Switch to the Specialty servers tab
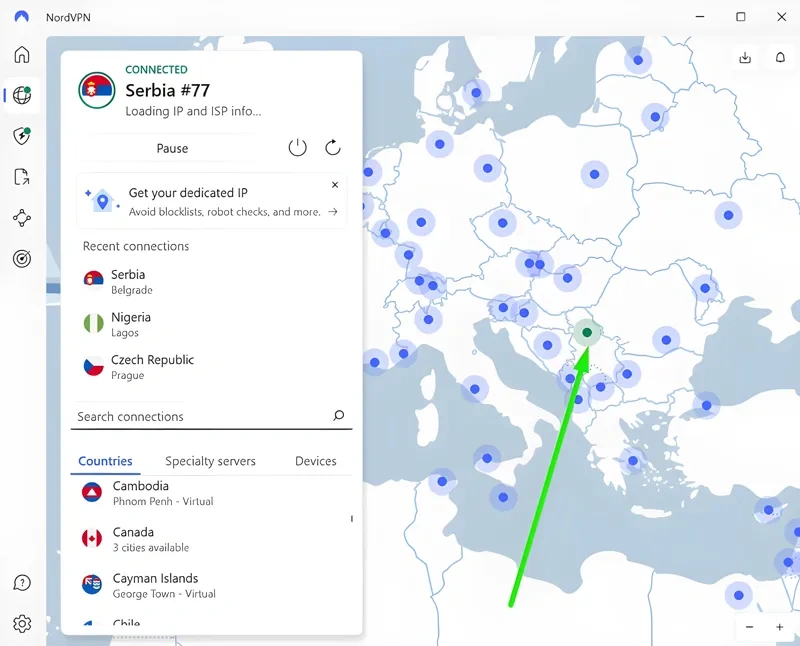Image resolution: width=800 pixels, height=646 pixels. (x=210, y=461)
